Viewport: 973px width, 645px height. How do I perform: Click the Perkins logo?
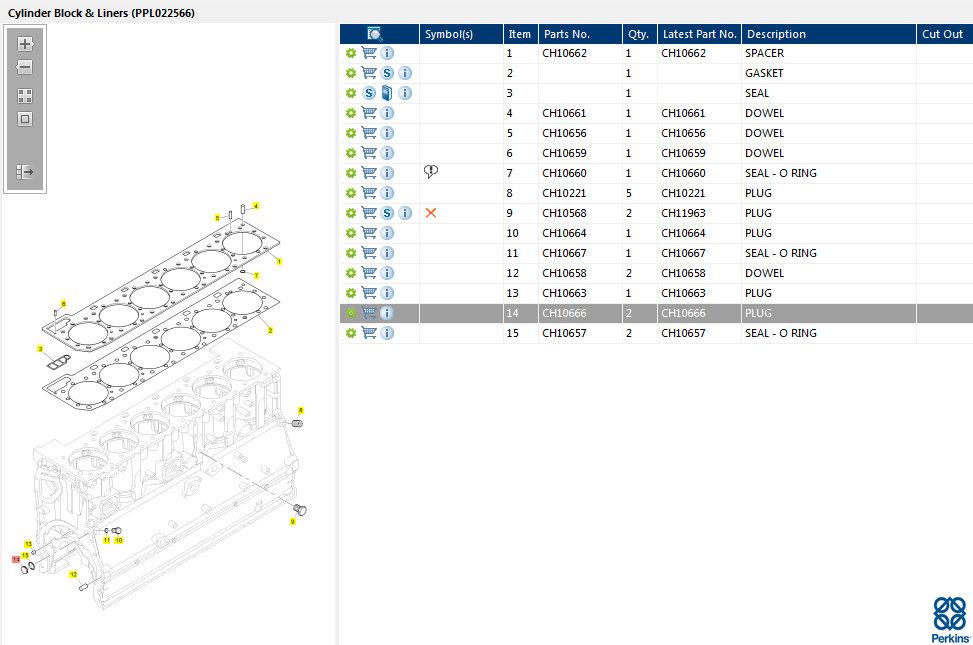(x=949, y=619)
